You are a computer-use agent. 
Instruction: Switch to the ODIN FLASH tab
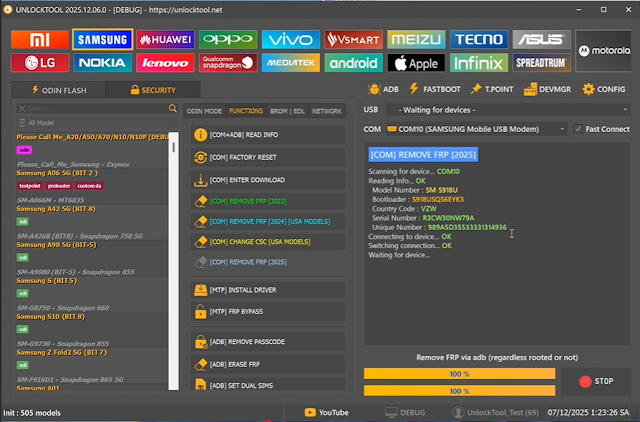coord(56,90)
